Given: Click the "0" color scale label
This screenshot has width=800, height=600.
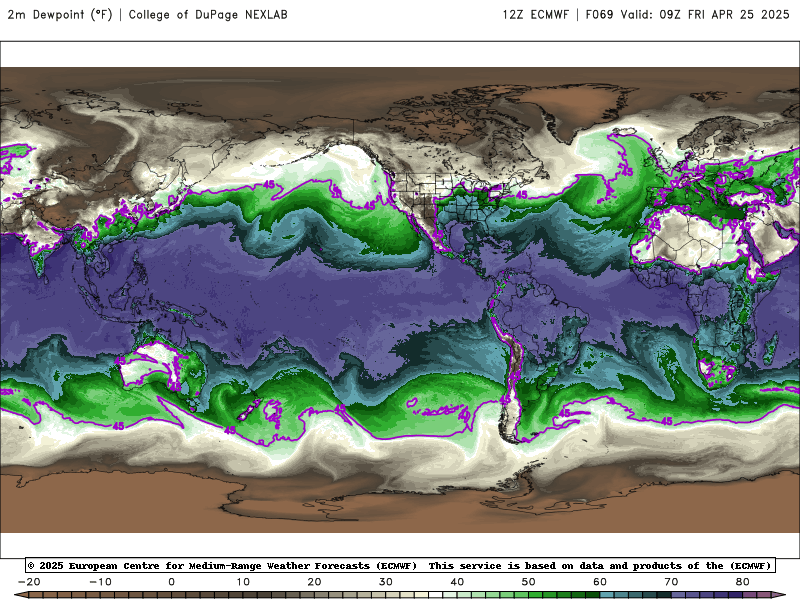Looking at the screenshot, I should point(171,582).
